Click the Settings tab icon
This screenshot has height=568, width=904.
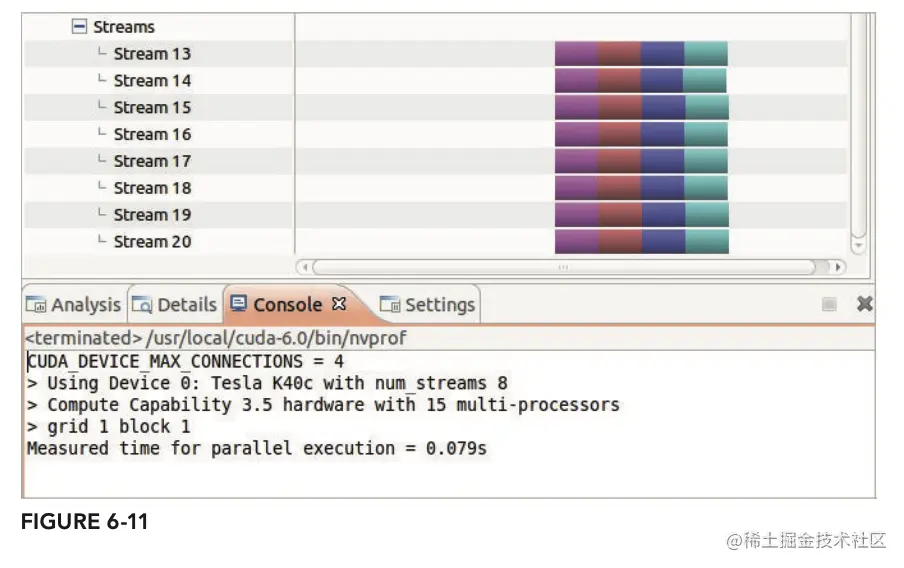coord(390,305)
